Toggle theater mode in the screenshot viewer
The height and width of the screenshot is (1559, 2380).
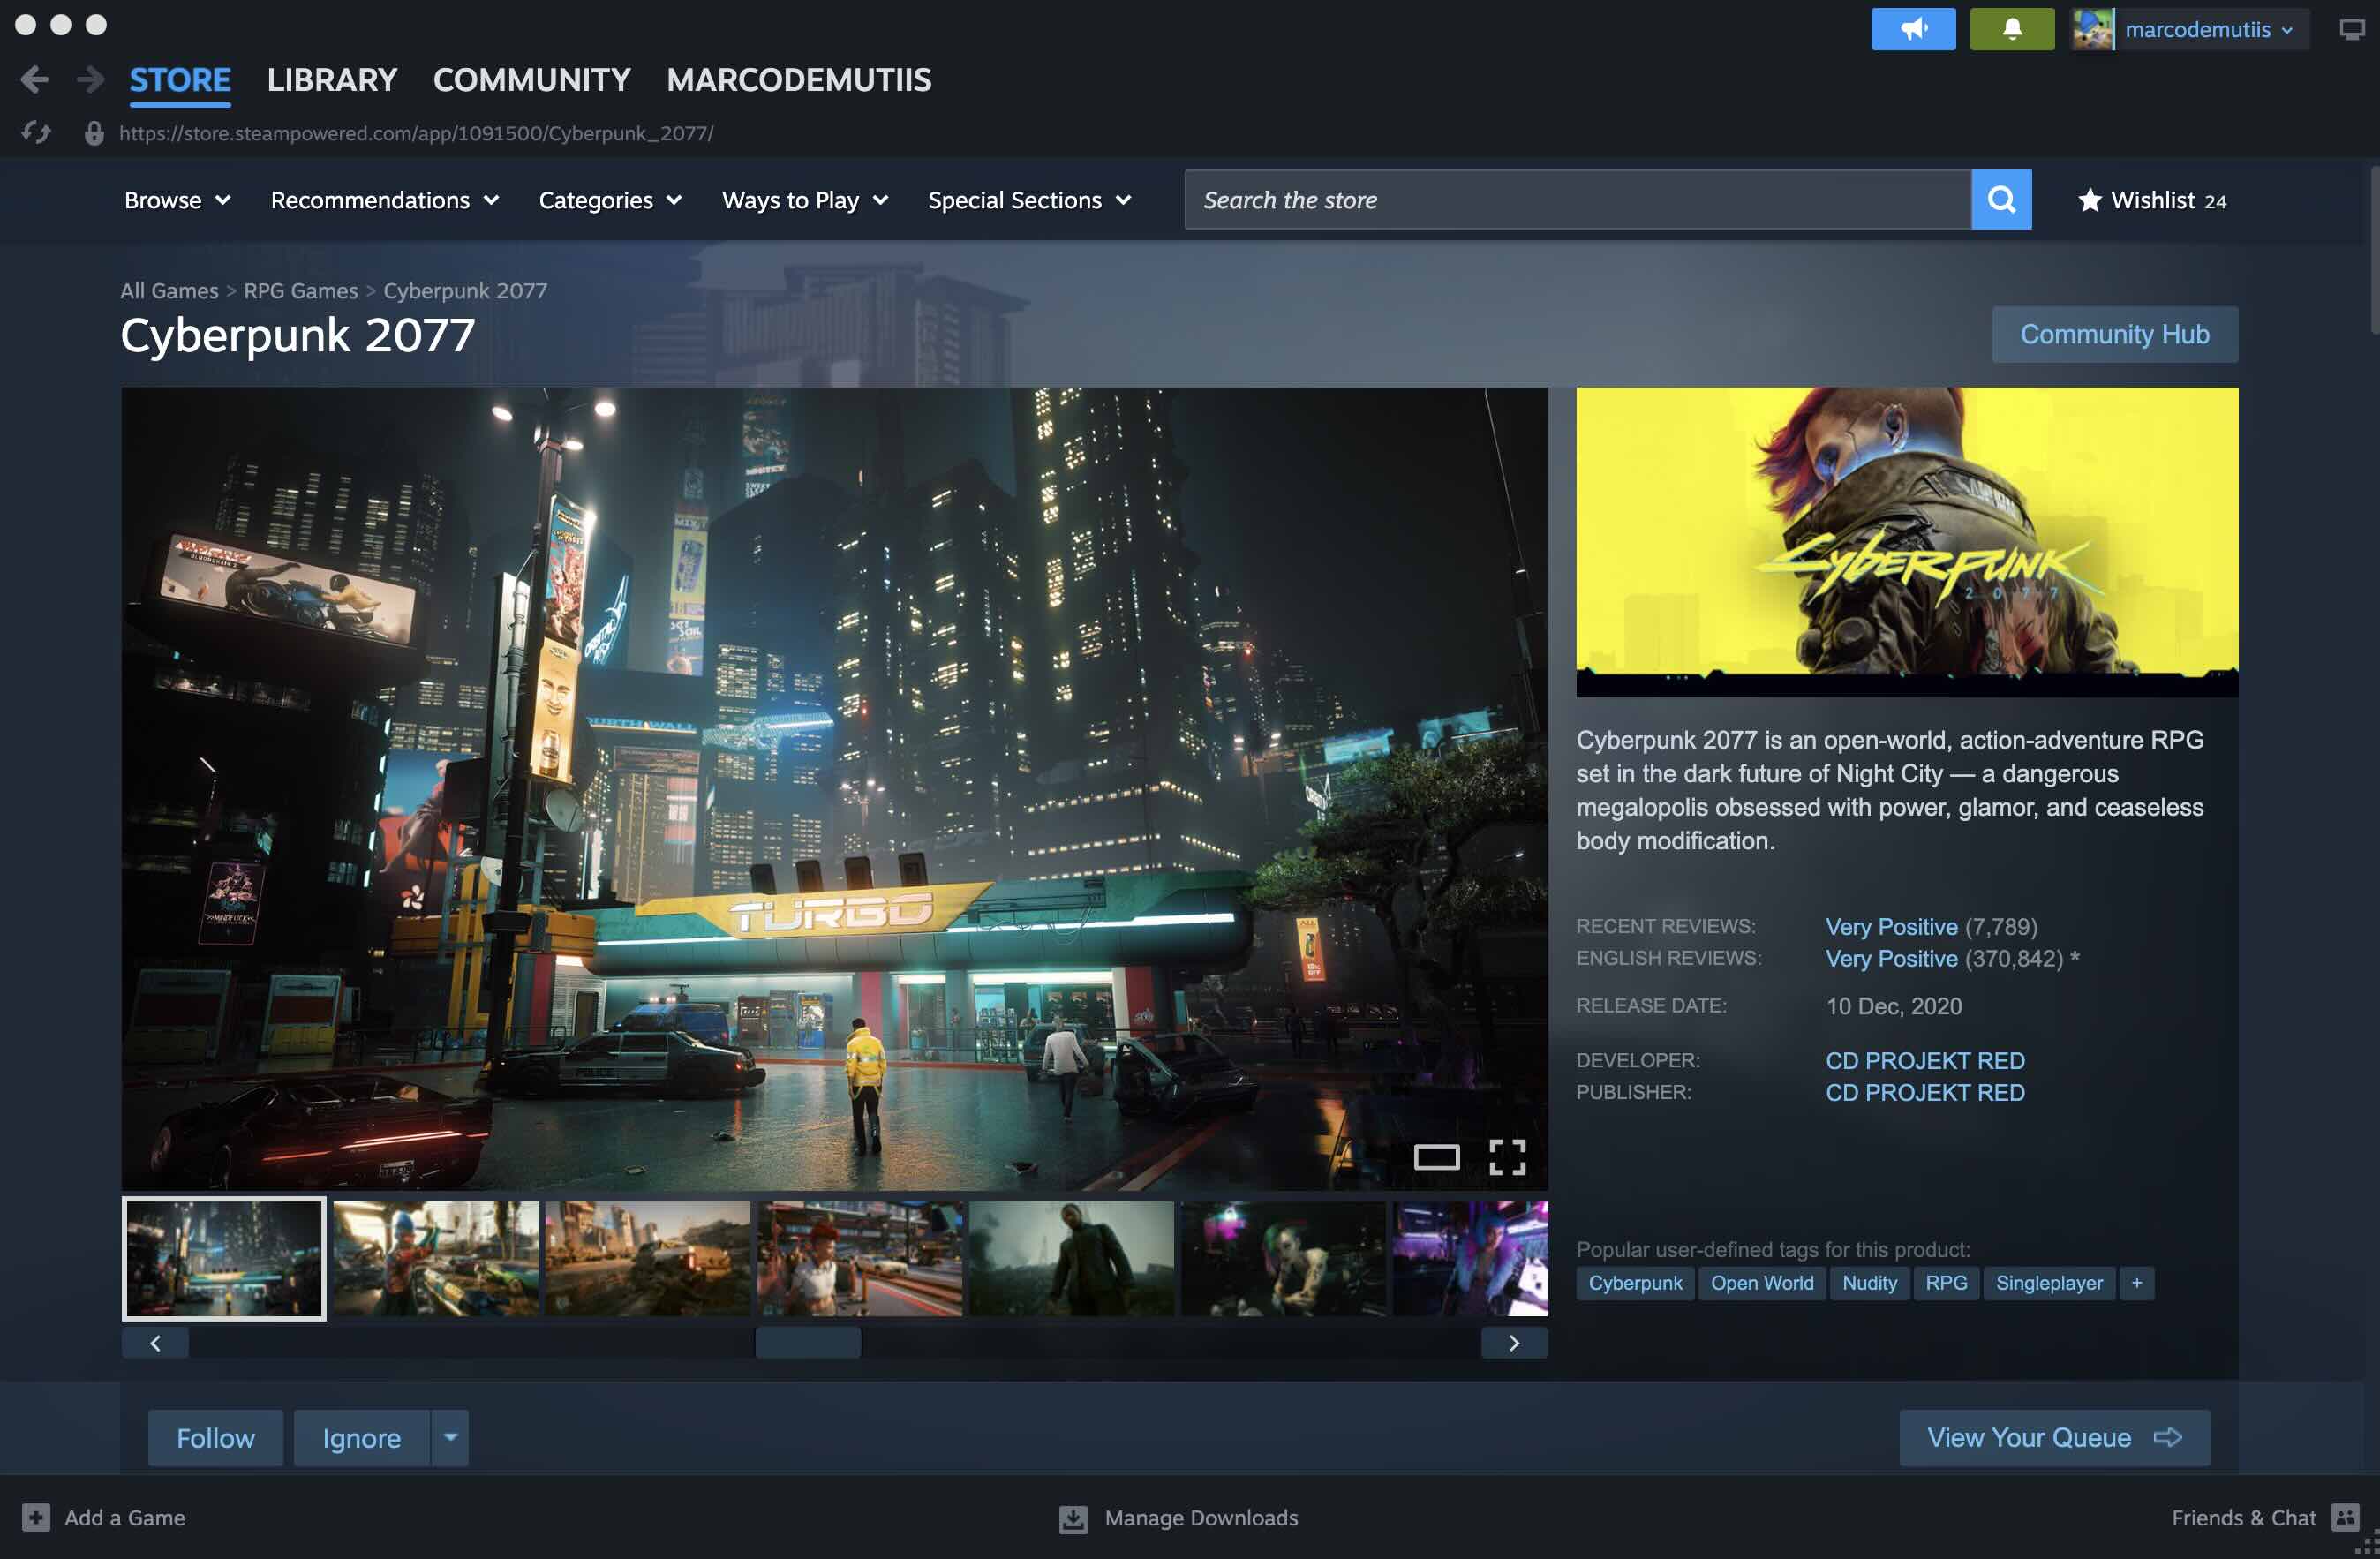pos(1436,1157)
